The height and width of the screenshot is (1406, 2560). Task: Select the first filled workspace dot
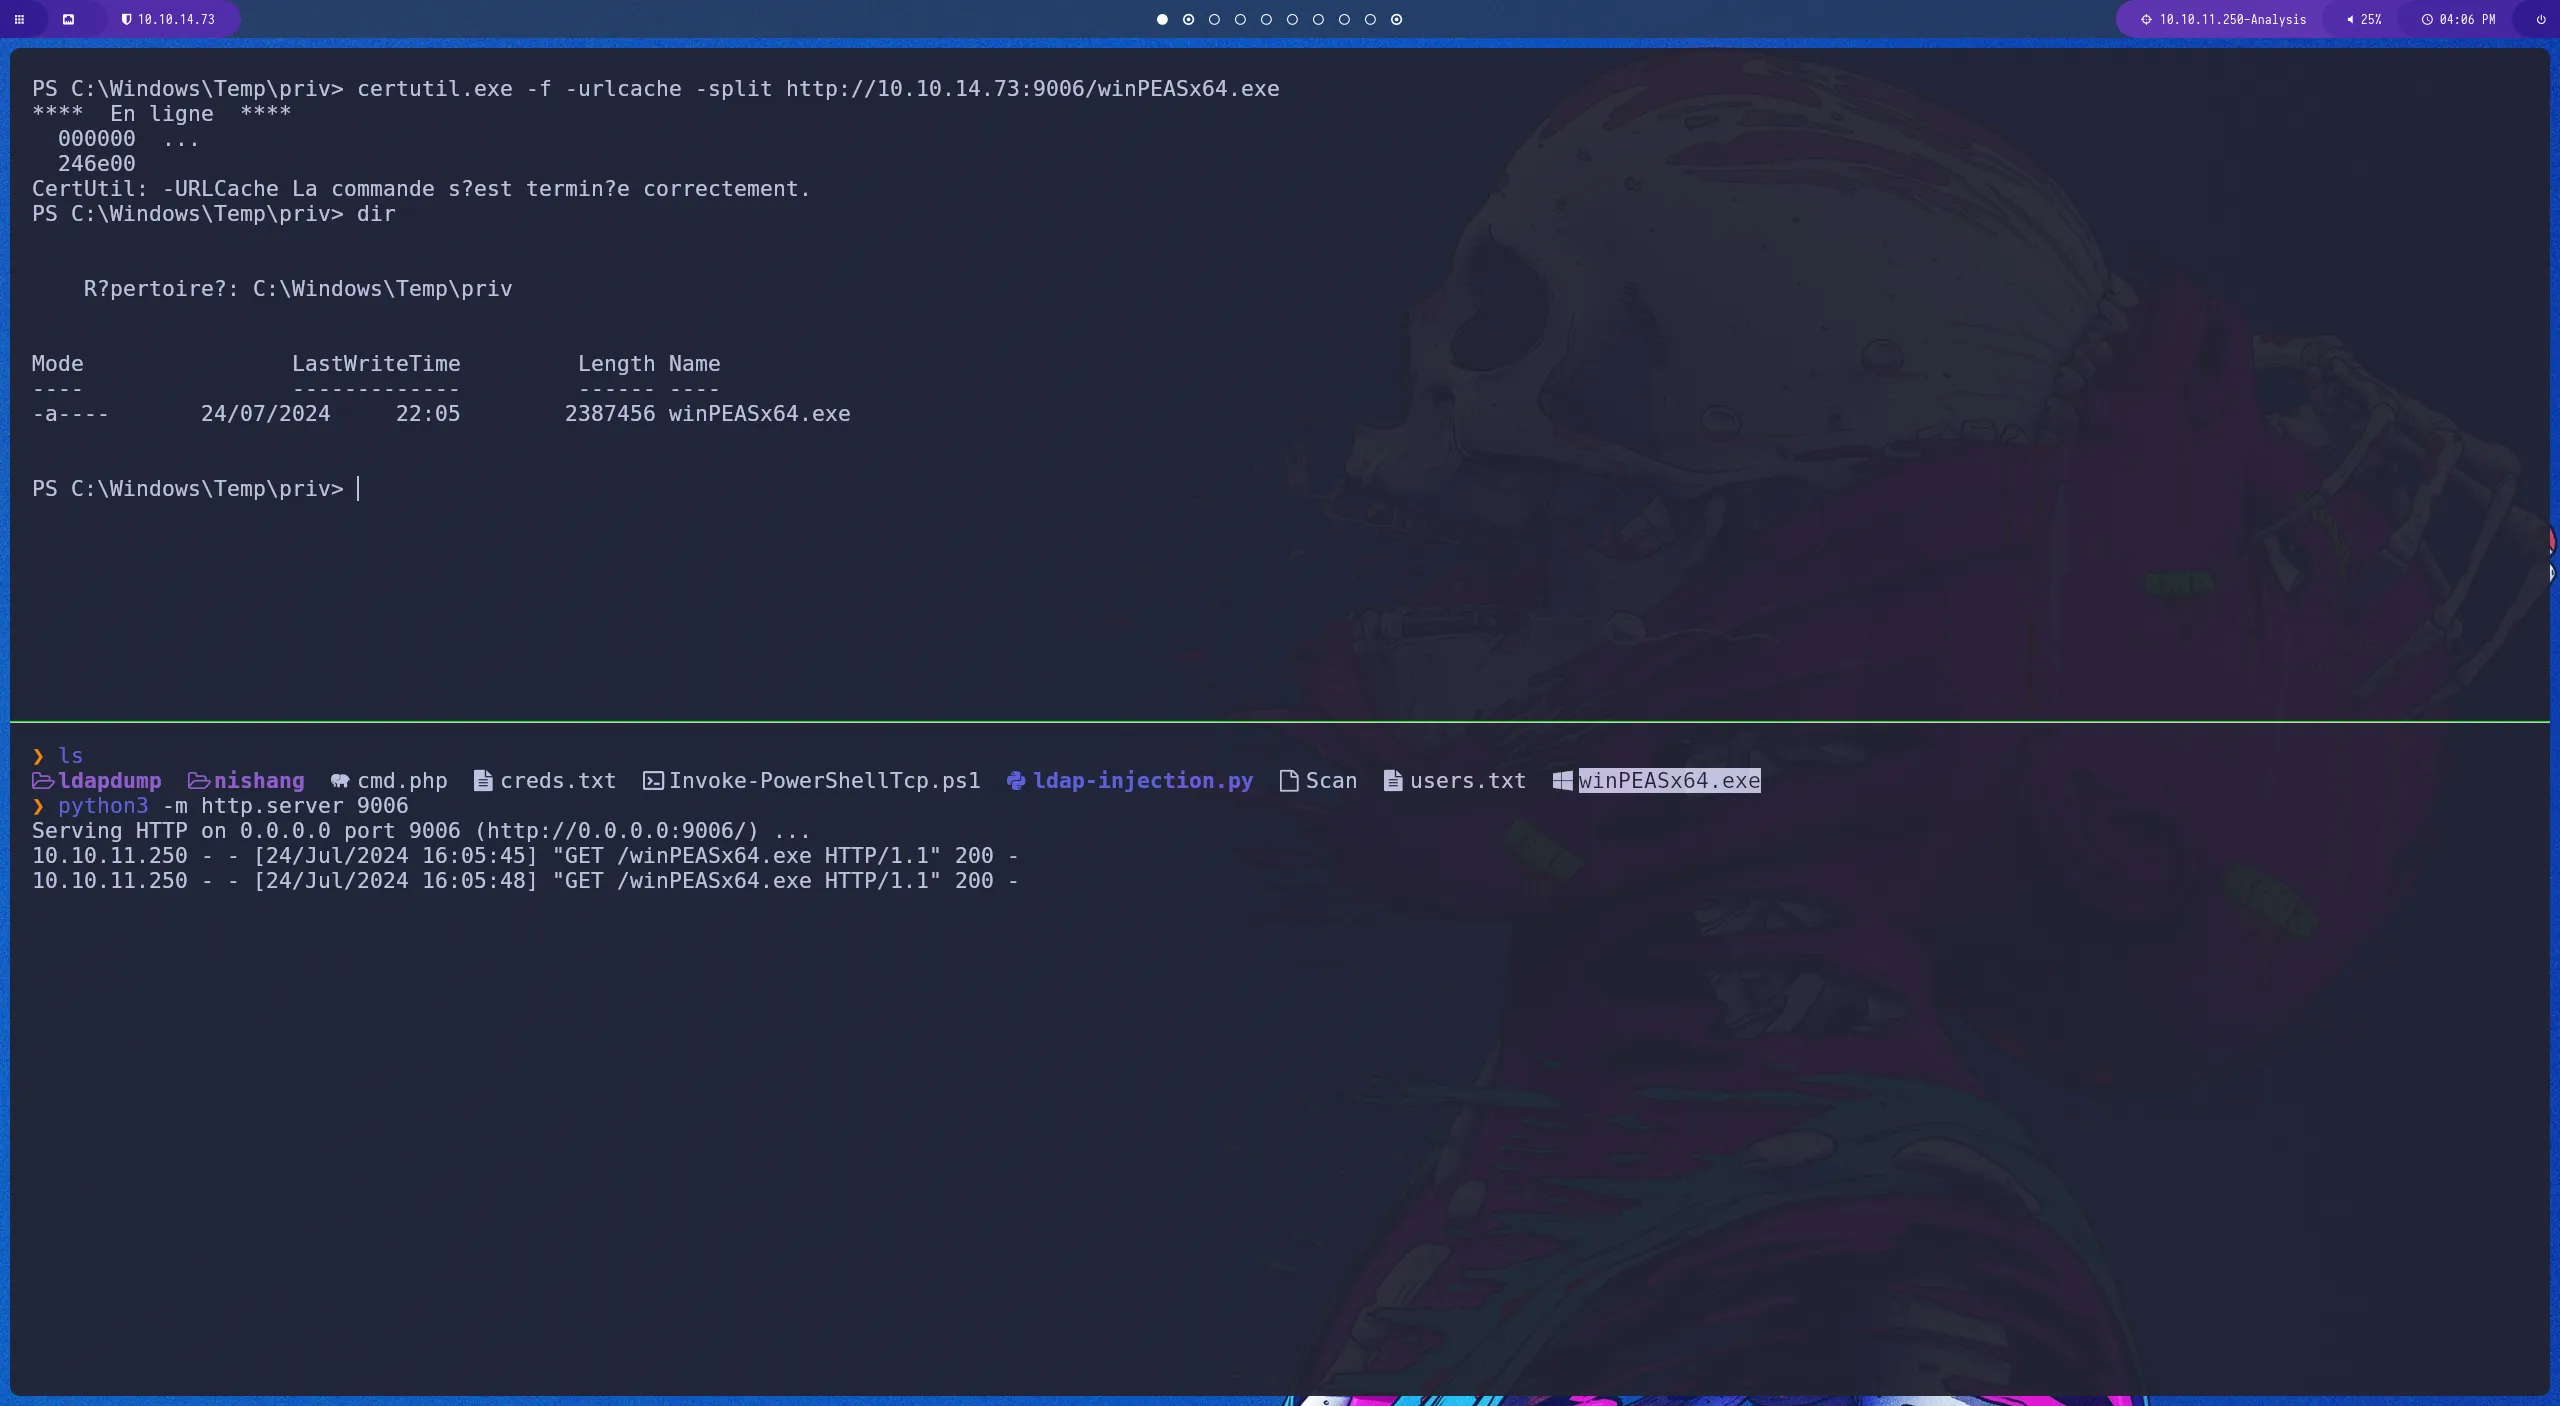(x=1161, y=19)
